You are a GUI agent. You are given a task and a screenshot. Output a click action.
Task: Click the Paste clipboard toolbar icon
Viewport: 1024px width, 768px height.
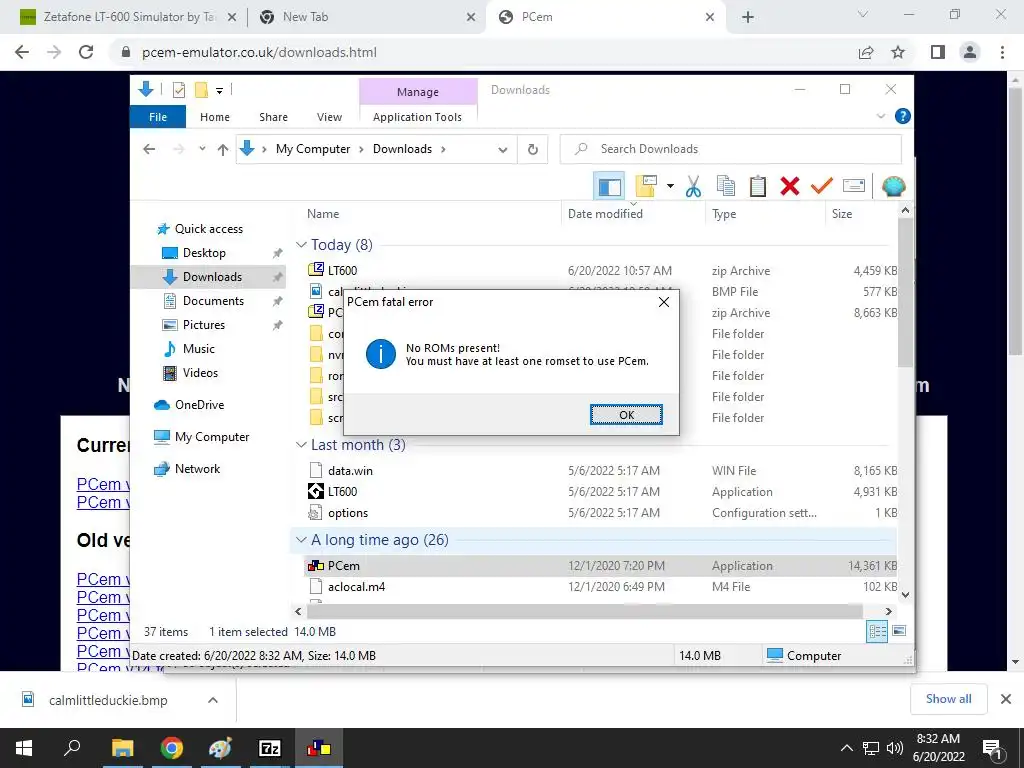[758, 186]
